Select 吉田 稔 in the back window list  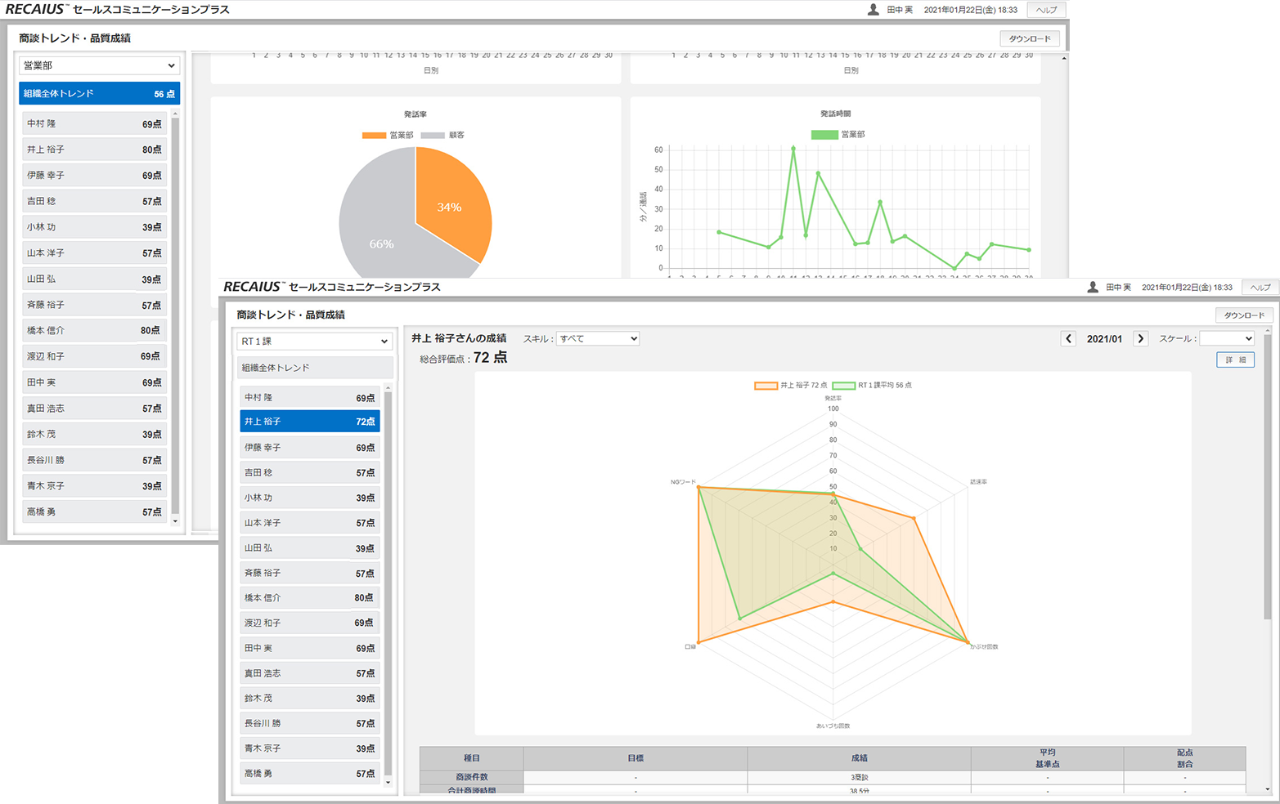click(x=95, y=201)
